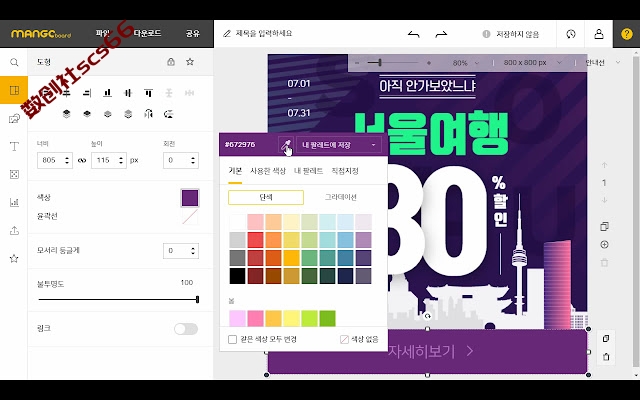Select the 단색 solid color option
Image resolution: width=640 pixels, height=400 pixels.
point(266,197)
